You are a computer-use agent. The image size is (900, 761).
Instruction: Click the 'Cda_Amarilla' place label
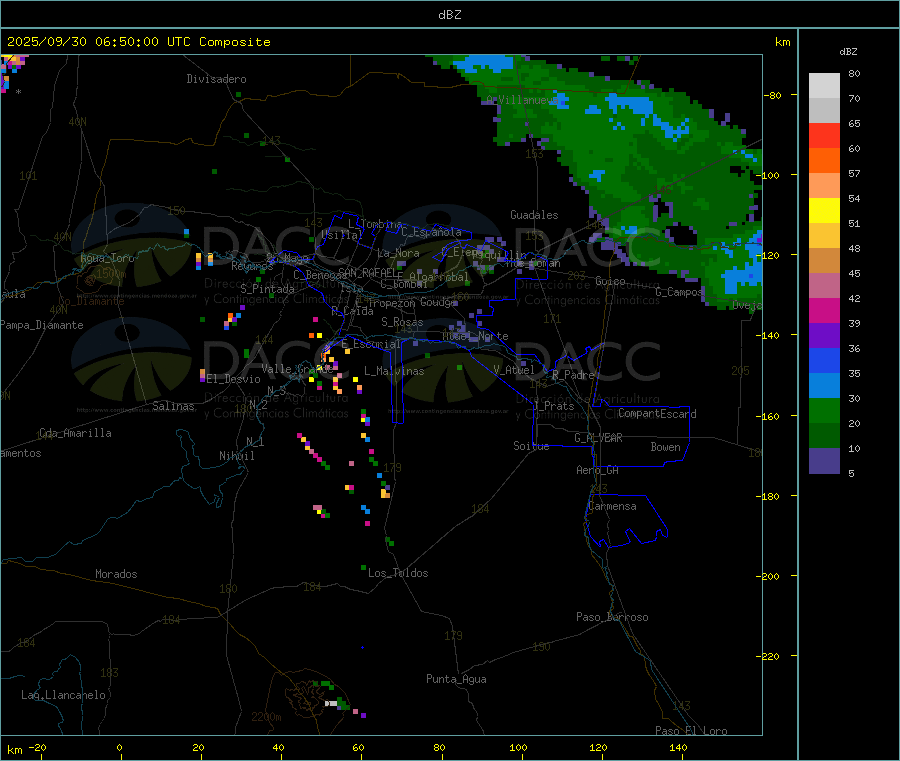click(x=75, y=433)
